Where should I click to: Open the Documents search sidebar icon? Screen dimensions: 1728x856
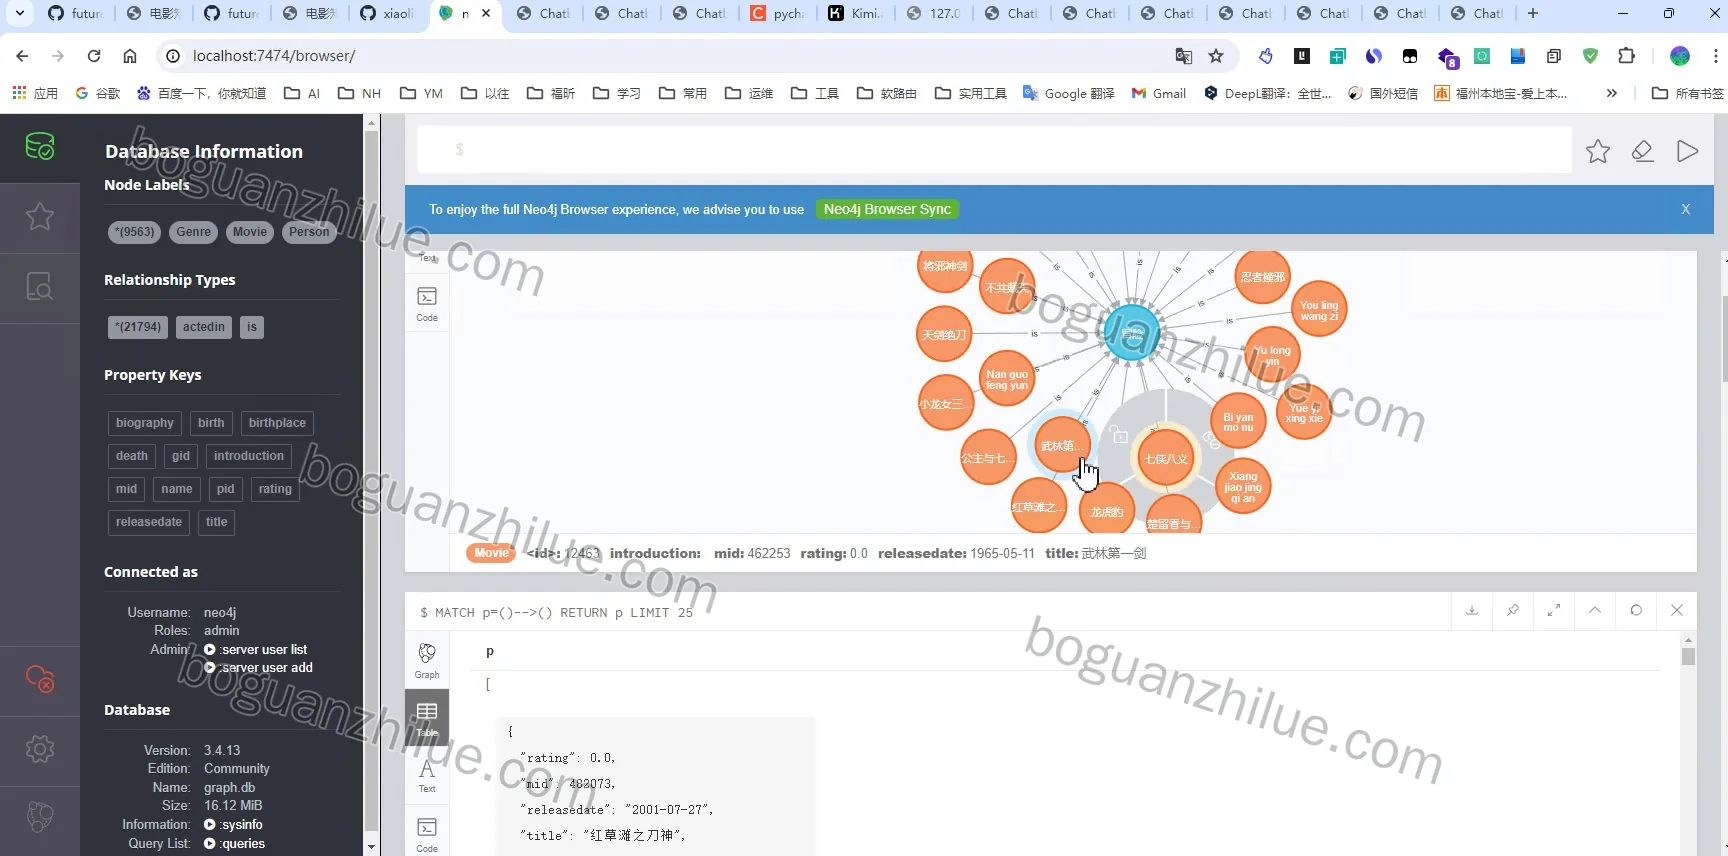click(40, 287)
